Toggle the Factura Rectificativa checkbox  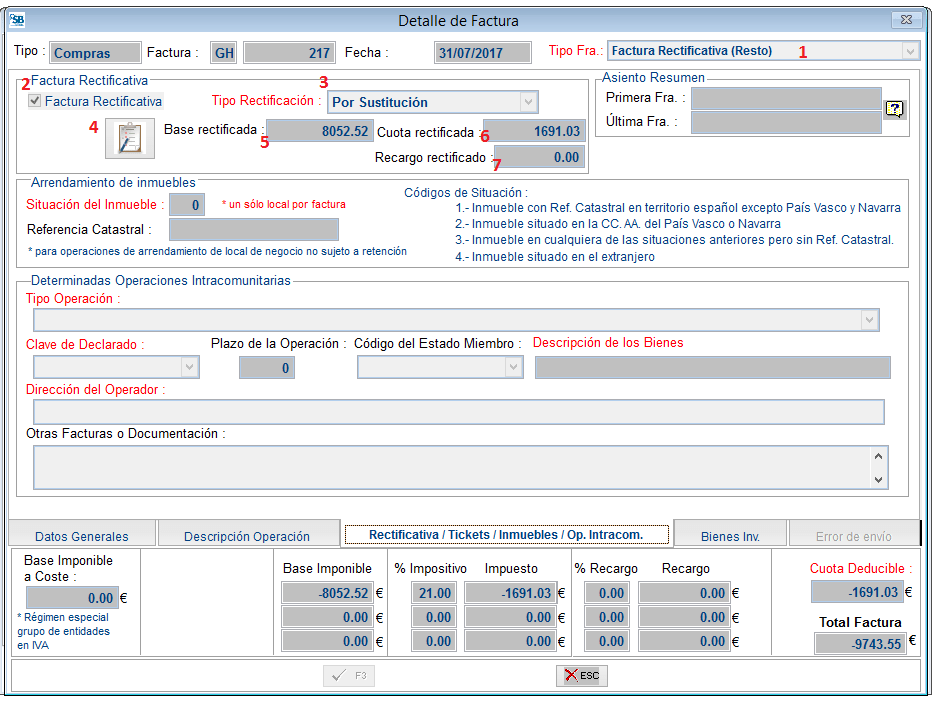[x=35, y=101]
